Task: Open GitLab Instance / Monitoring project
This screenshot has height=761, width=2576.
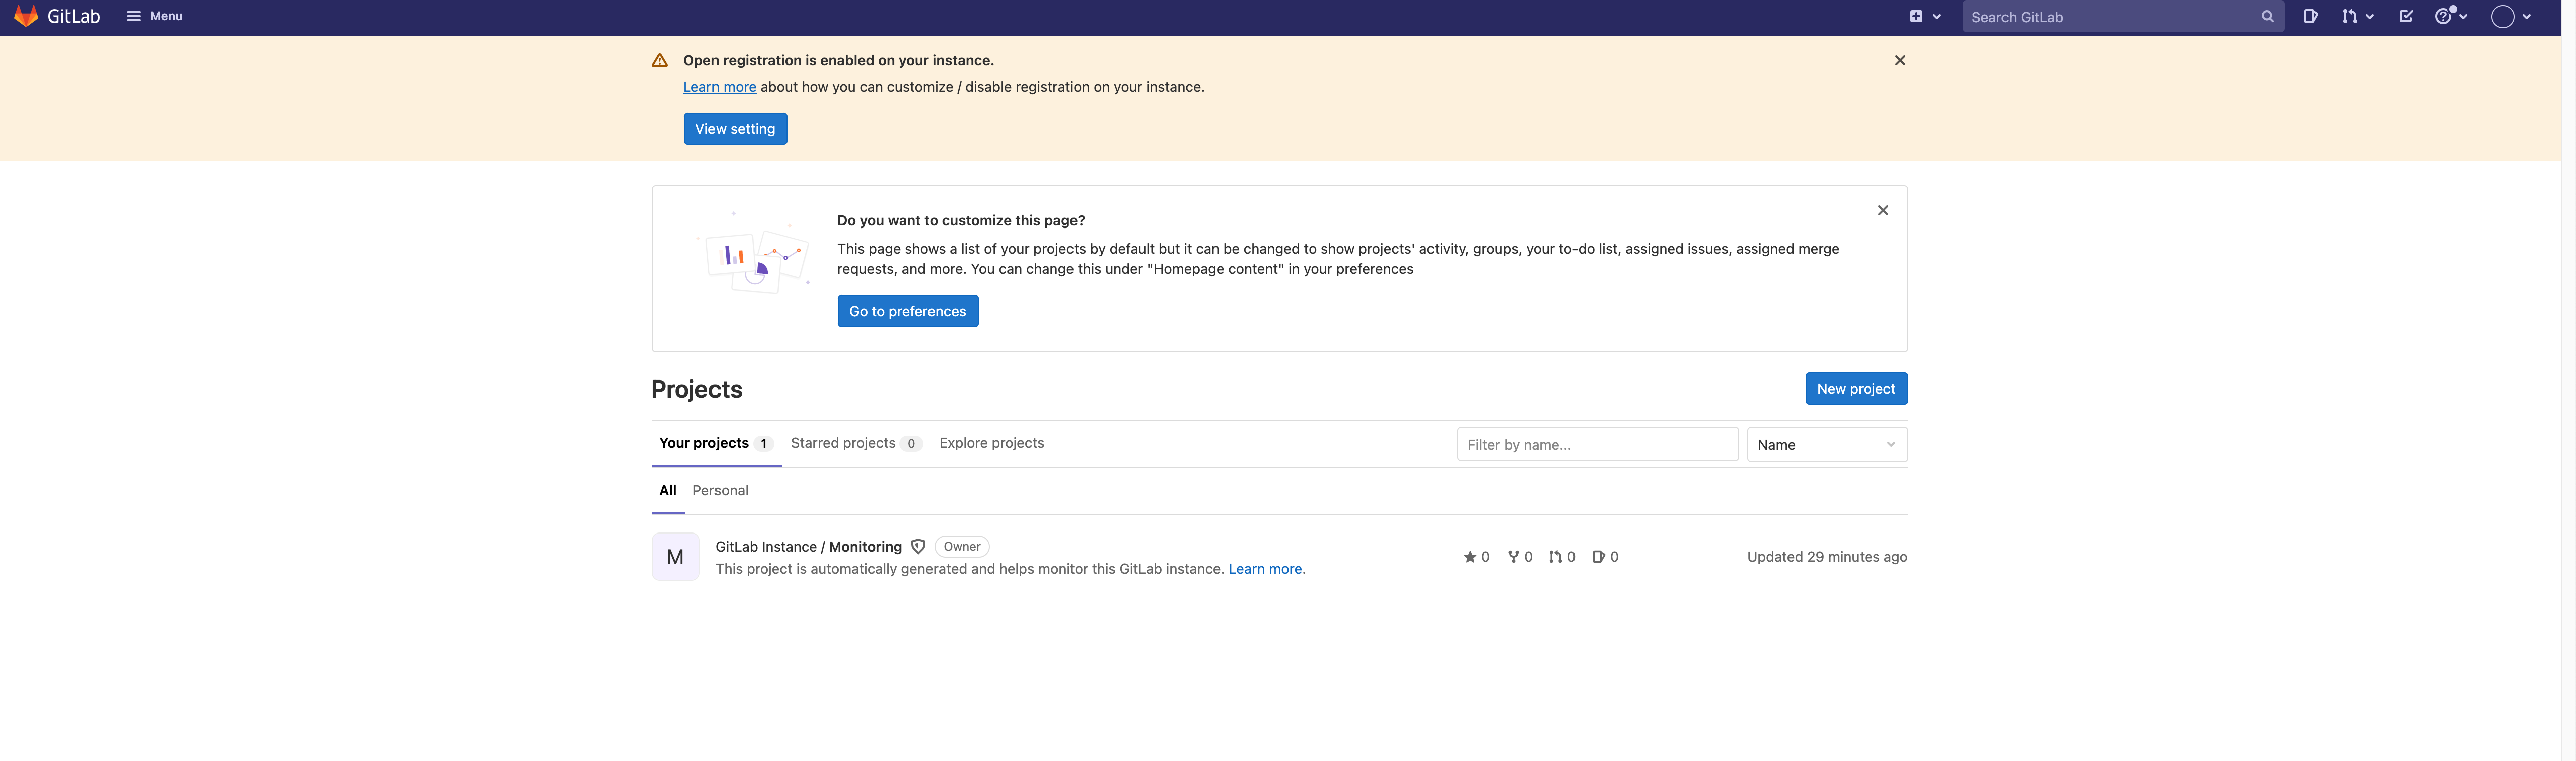Action: click(x=808, y=547)
